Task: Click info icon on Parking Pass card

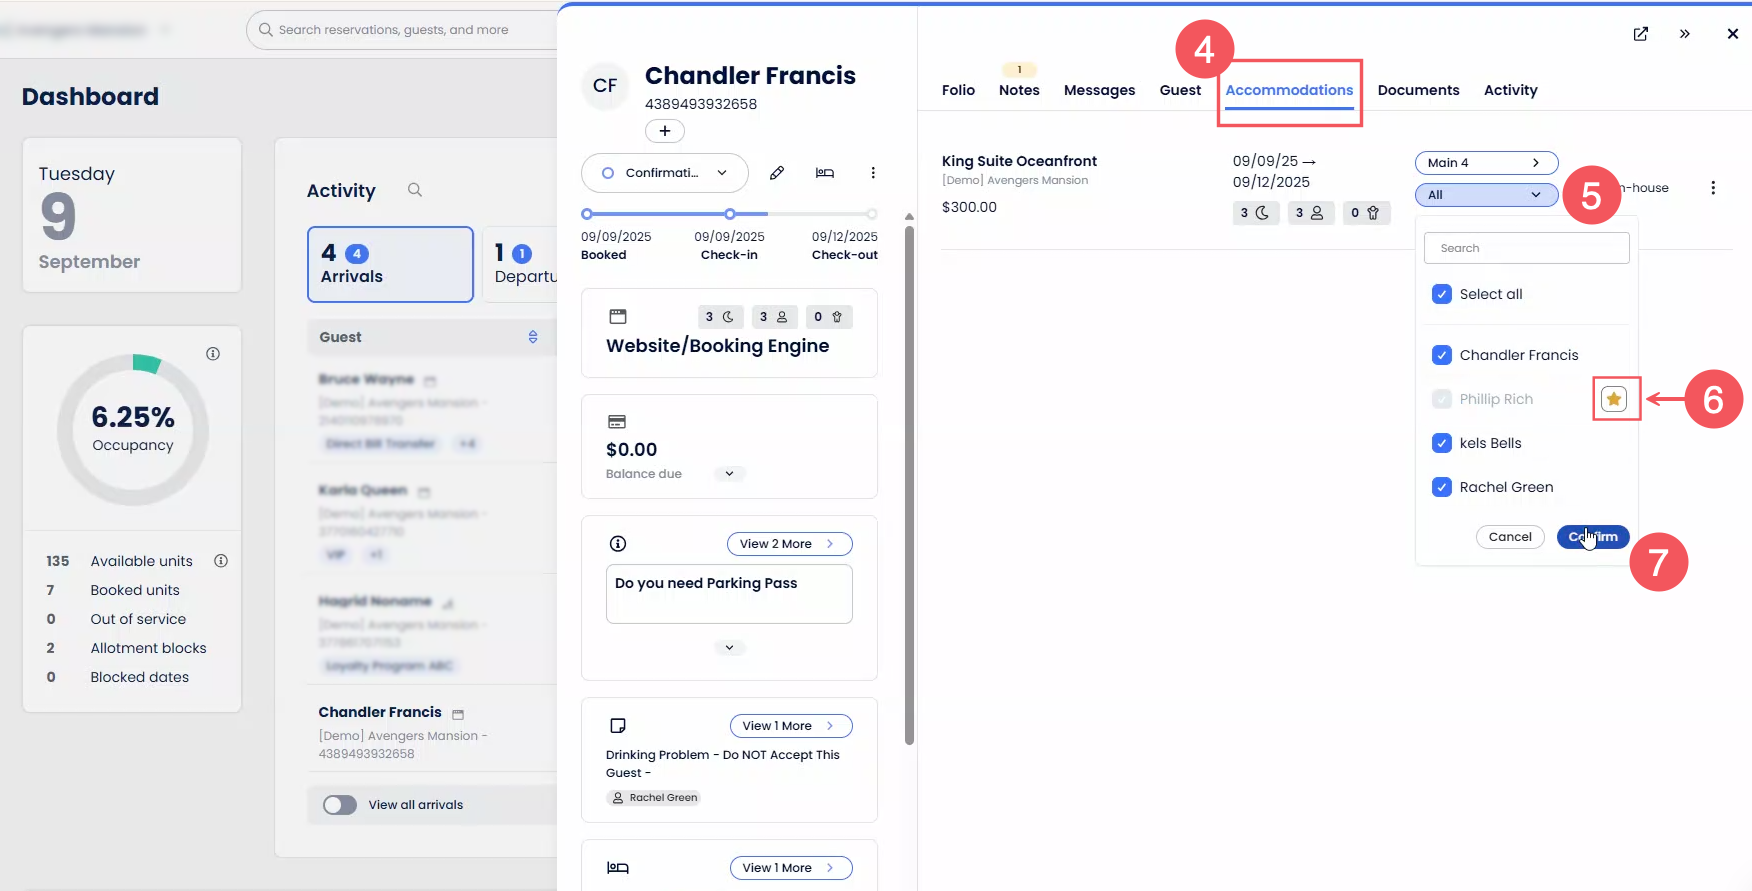Action: pos(618,544)
